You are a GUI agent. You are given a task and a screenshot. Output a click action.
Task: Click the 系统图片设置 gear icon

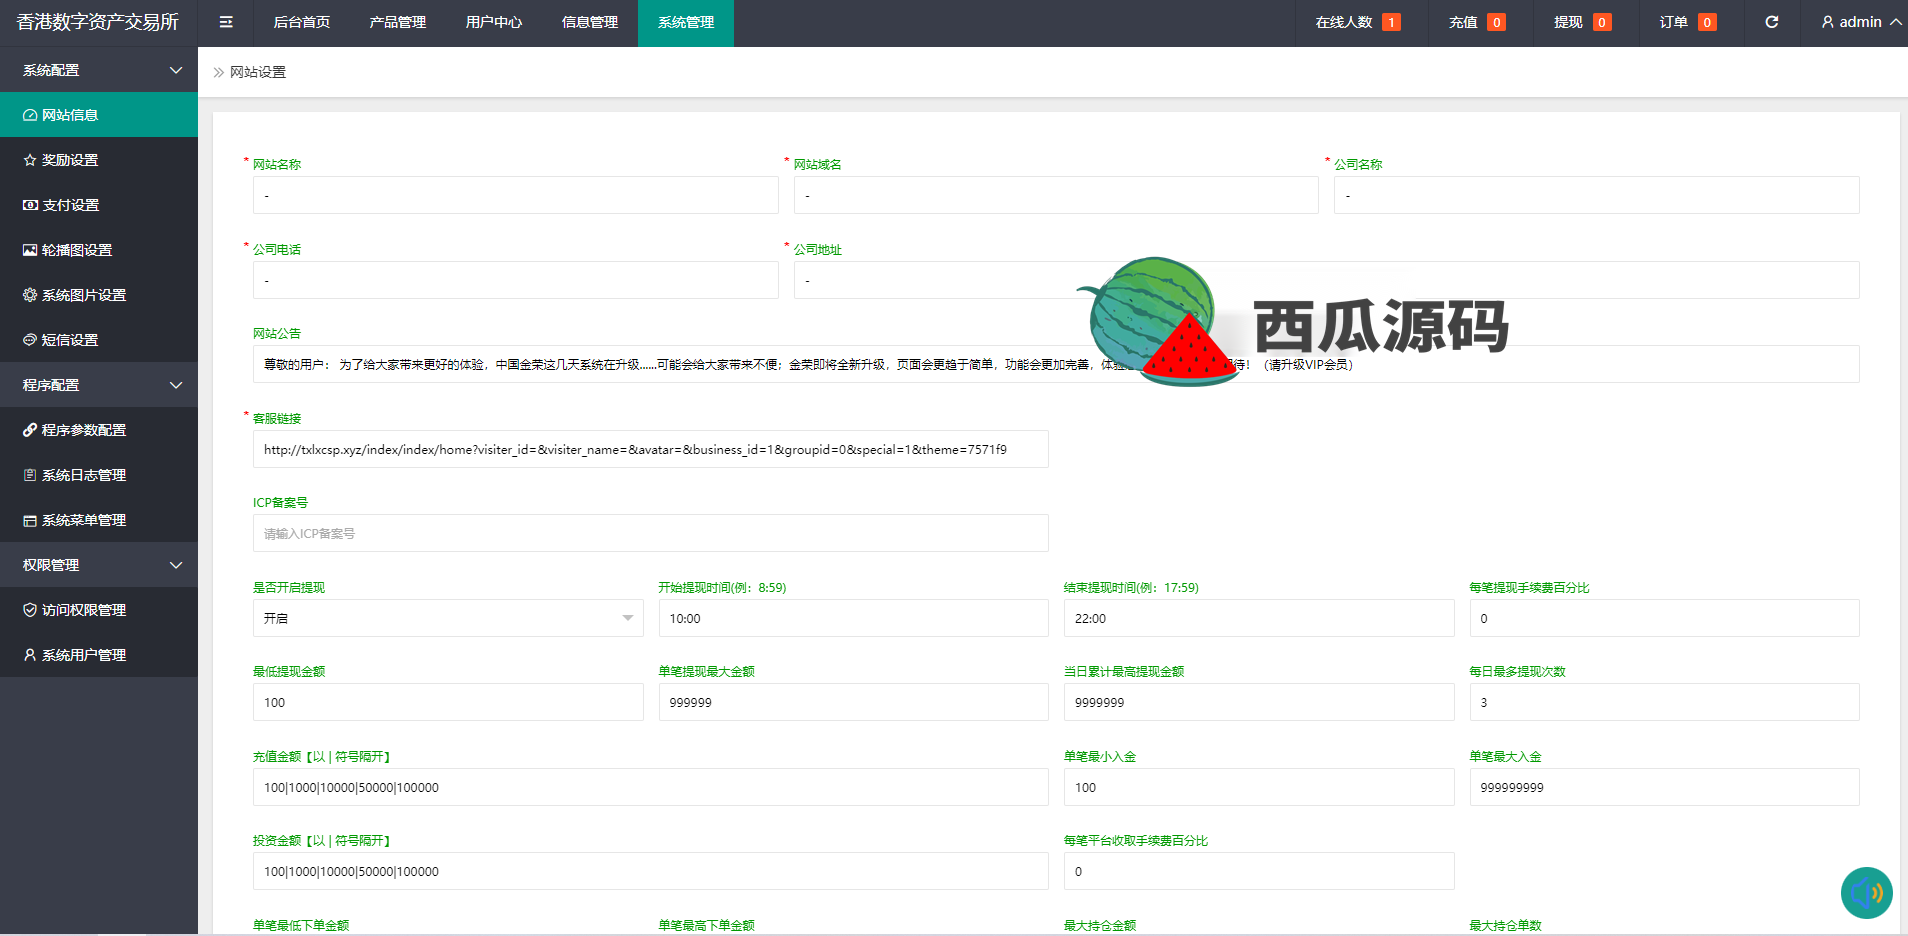30,295
